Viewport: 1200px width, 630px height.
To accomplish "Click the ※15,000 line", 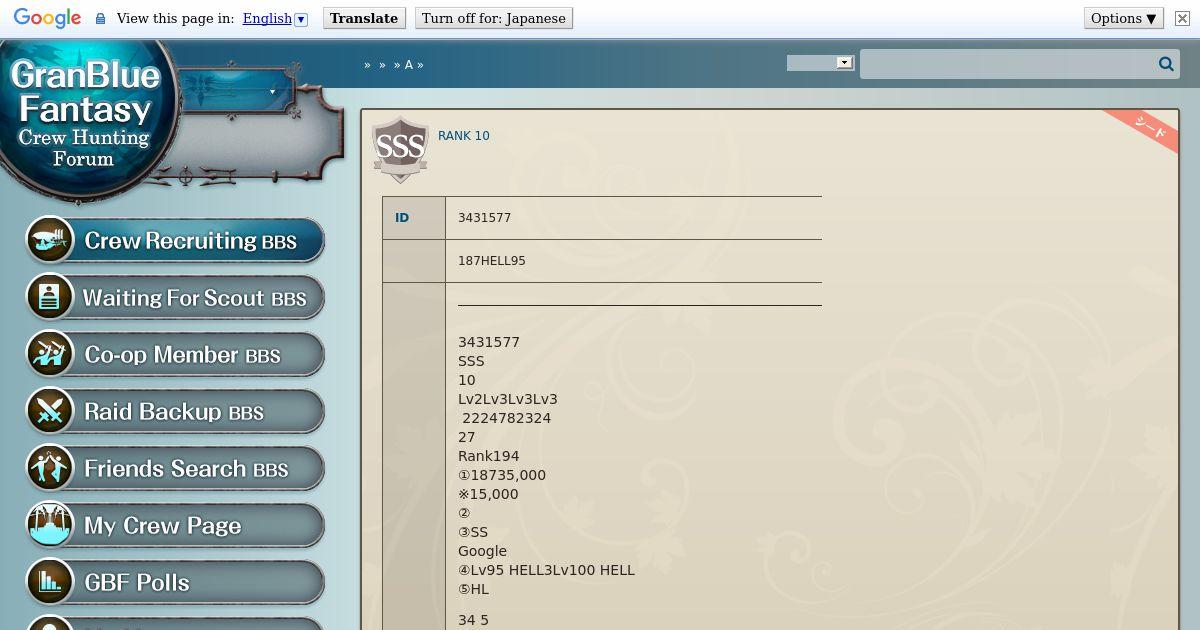I will [x=488, y=494].
